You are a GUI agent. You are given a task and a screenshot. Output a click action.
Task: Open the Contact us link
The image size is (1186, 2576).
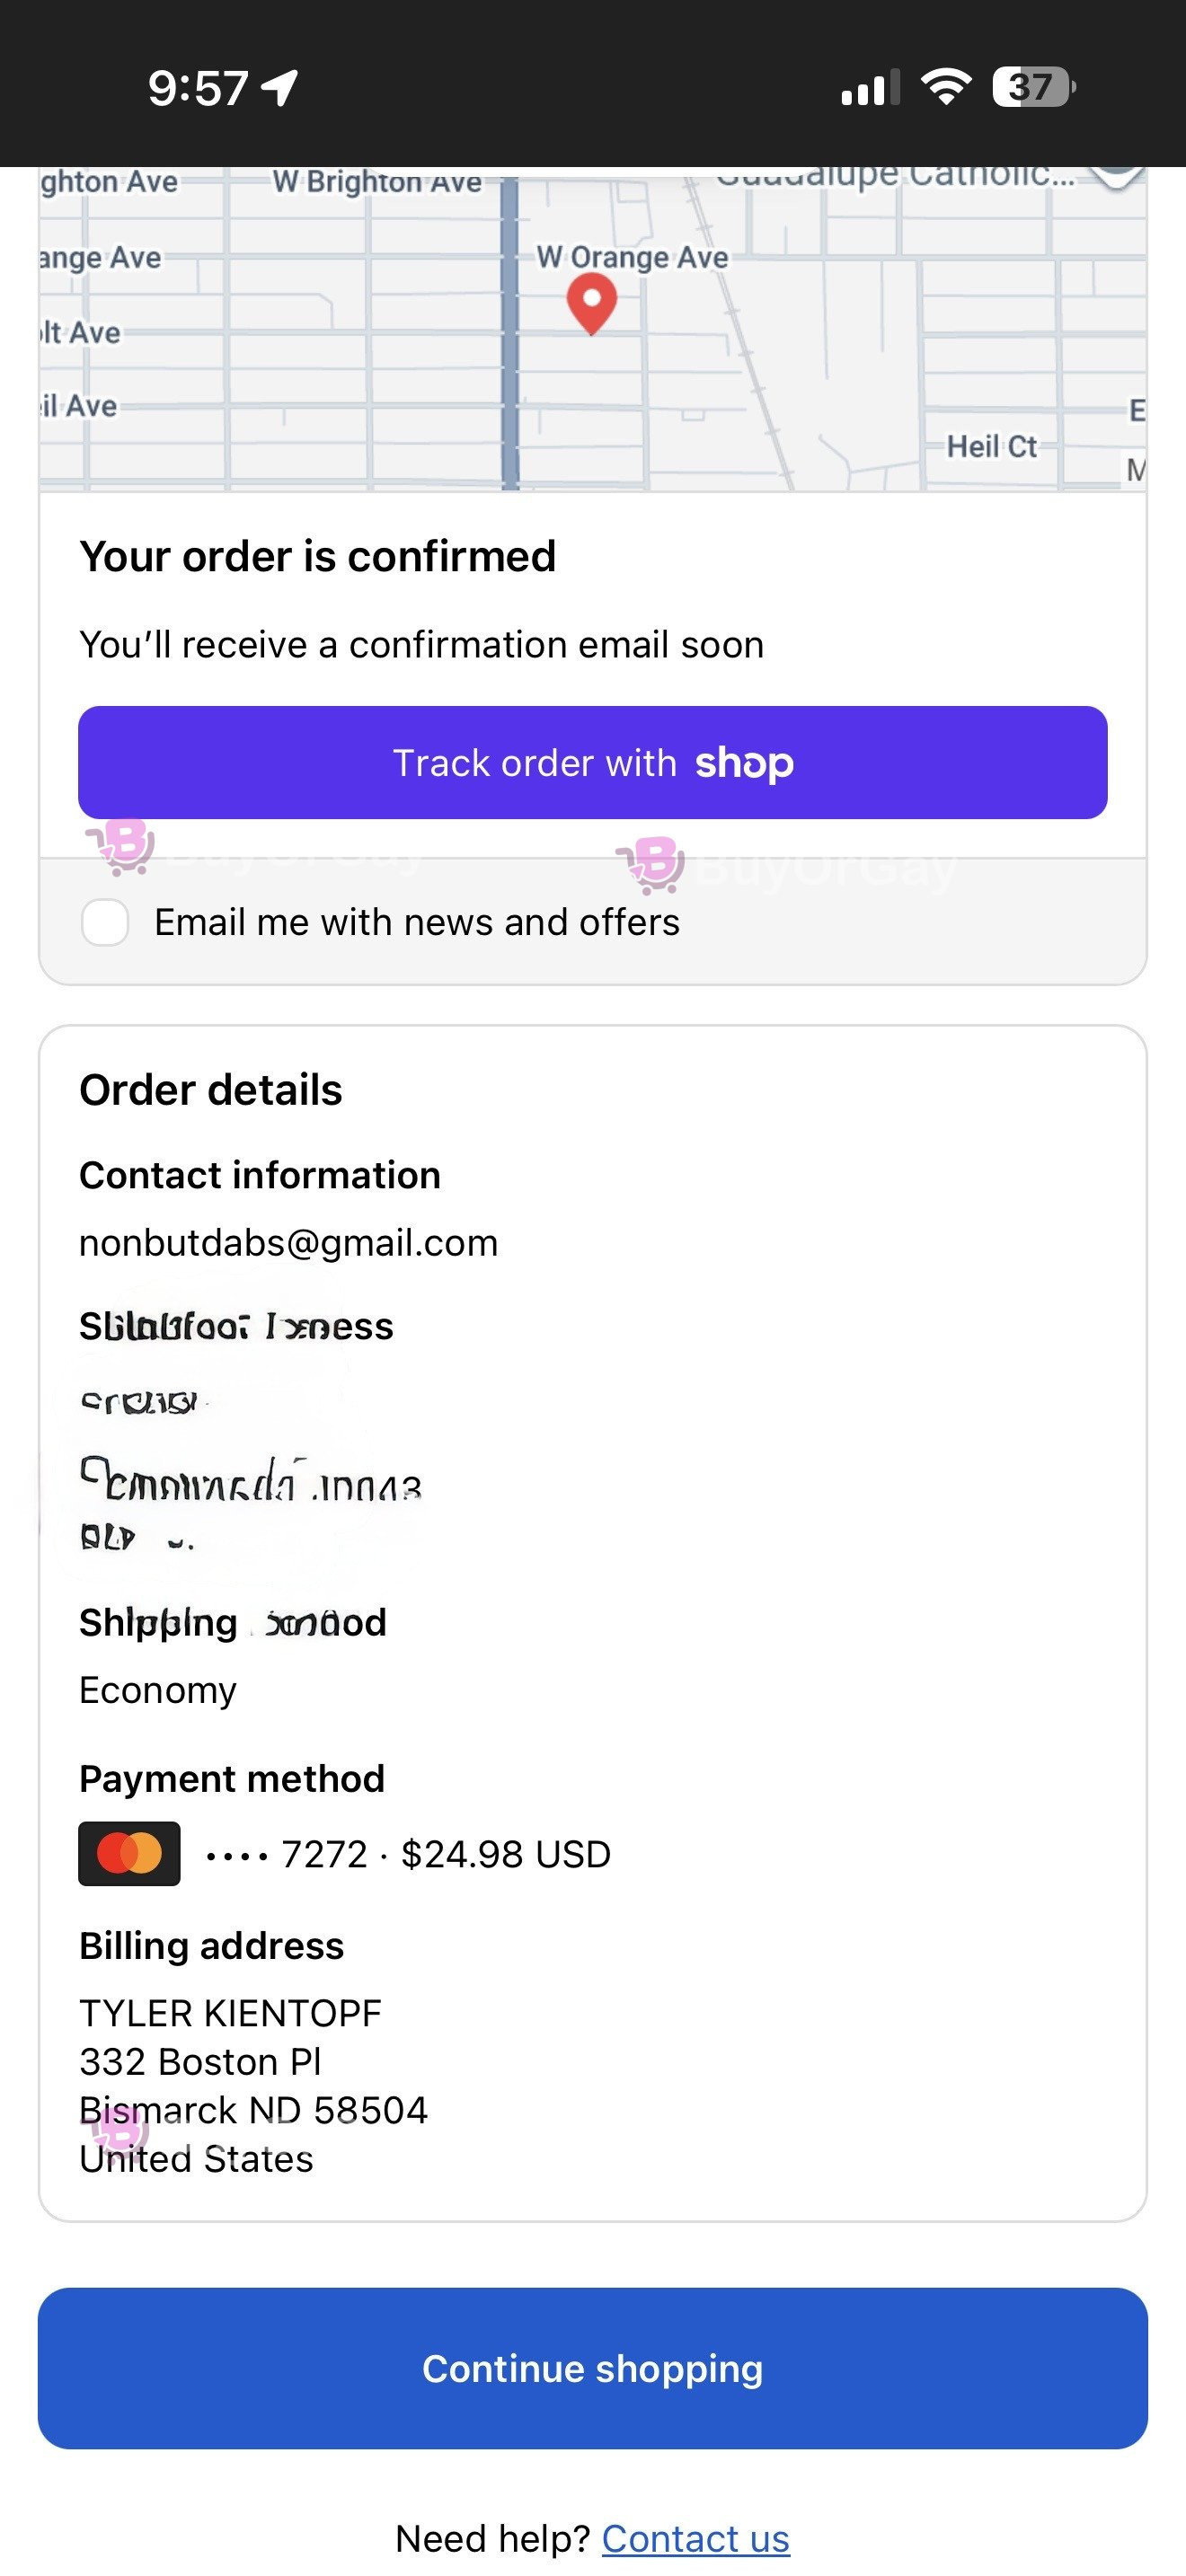696,2538
